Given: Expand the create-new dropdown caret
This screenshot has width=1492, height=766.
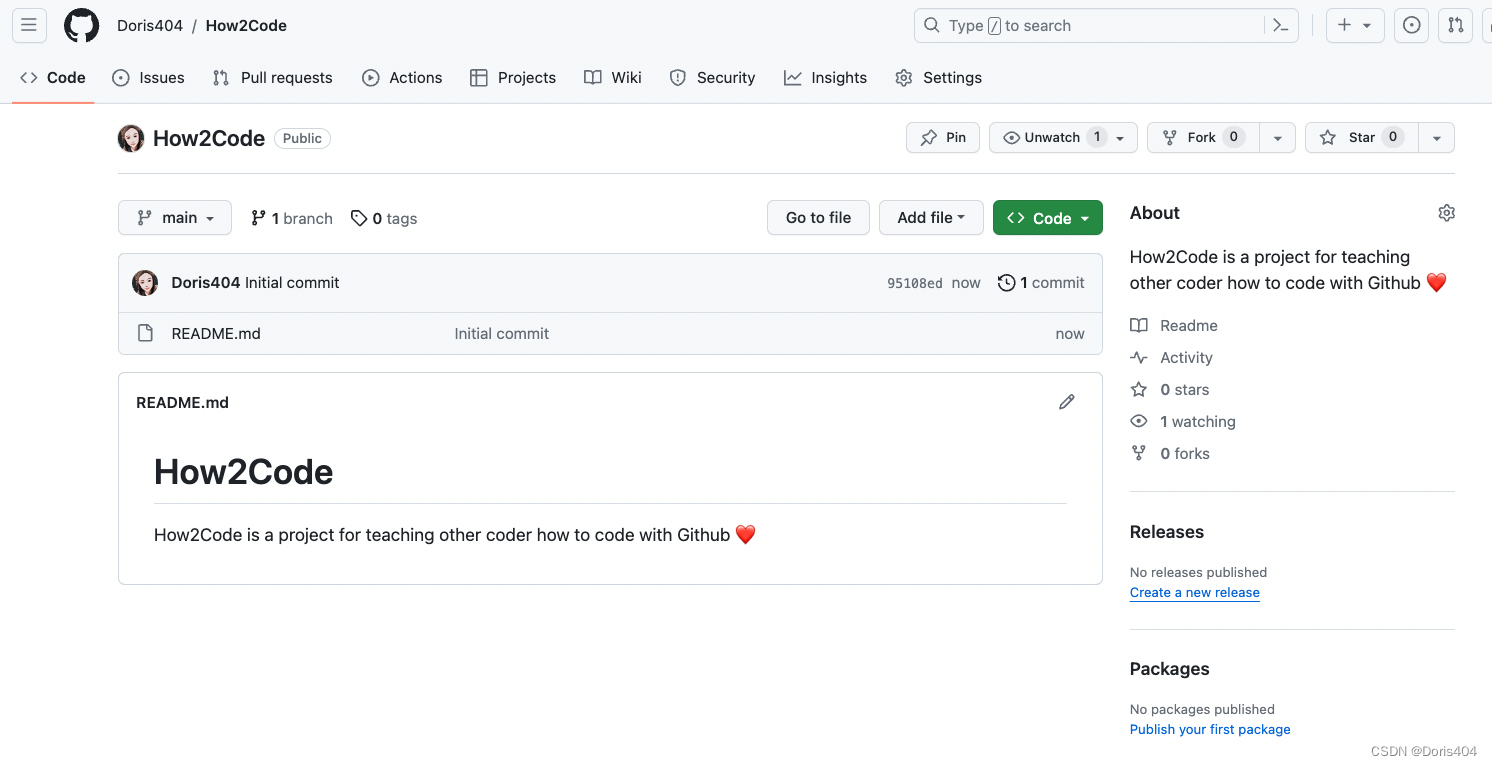Looking at the screenshot, I should click(x=1367, y=26).
